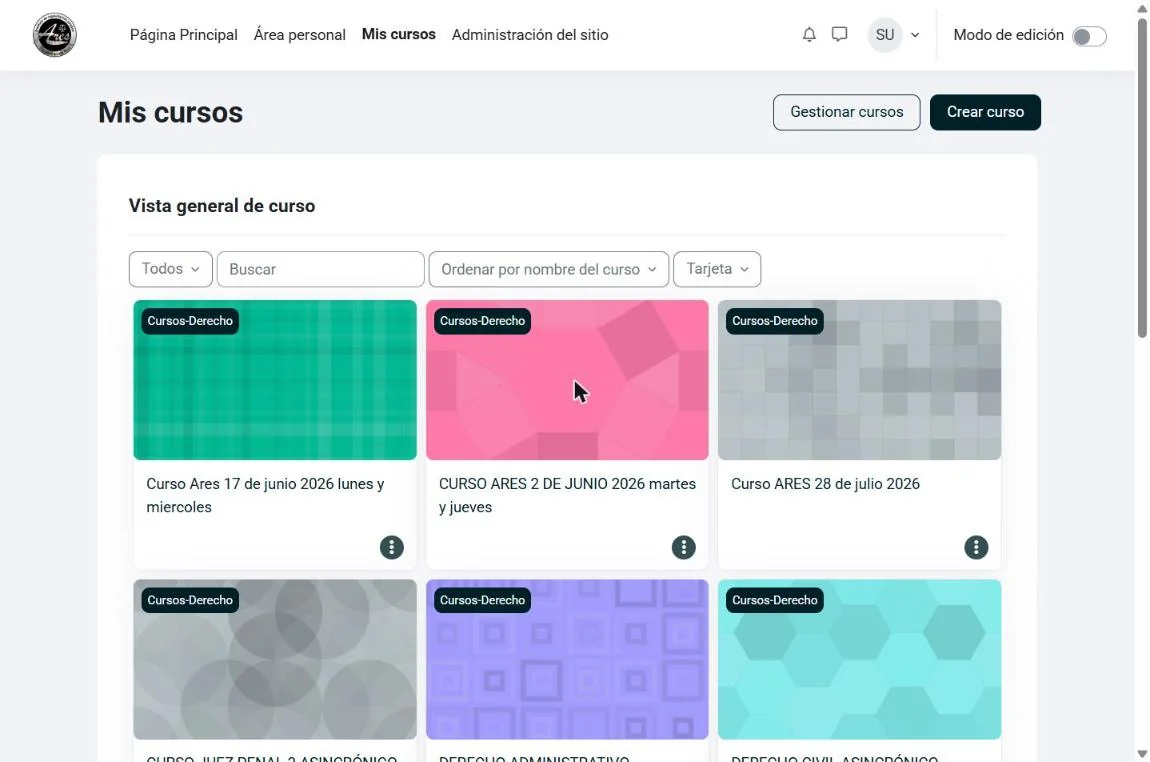Click the purple squares course thumbnail
The width and height of the screenshot is (1150, 762).
(x=567, y=659)
